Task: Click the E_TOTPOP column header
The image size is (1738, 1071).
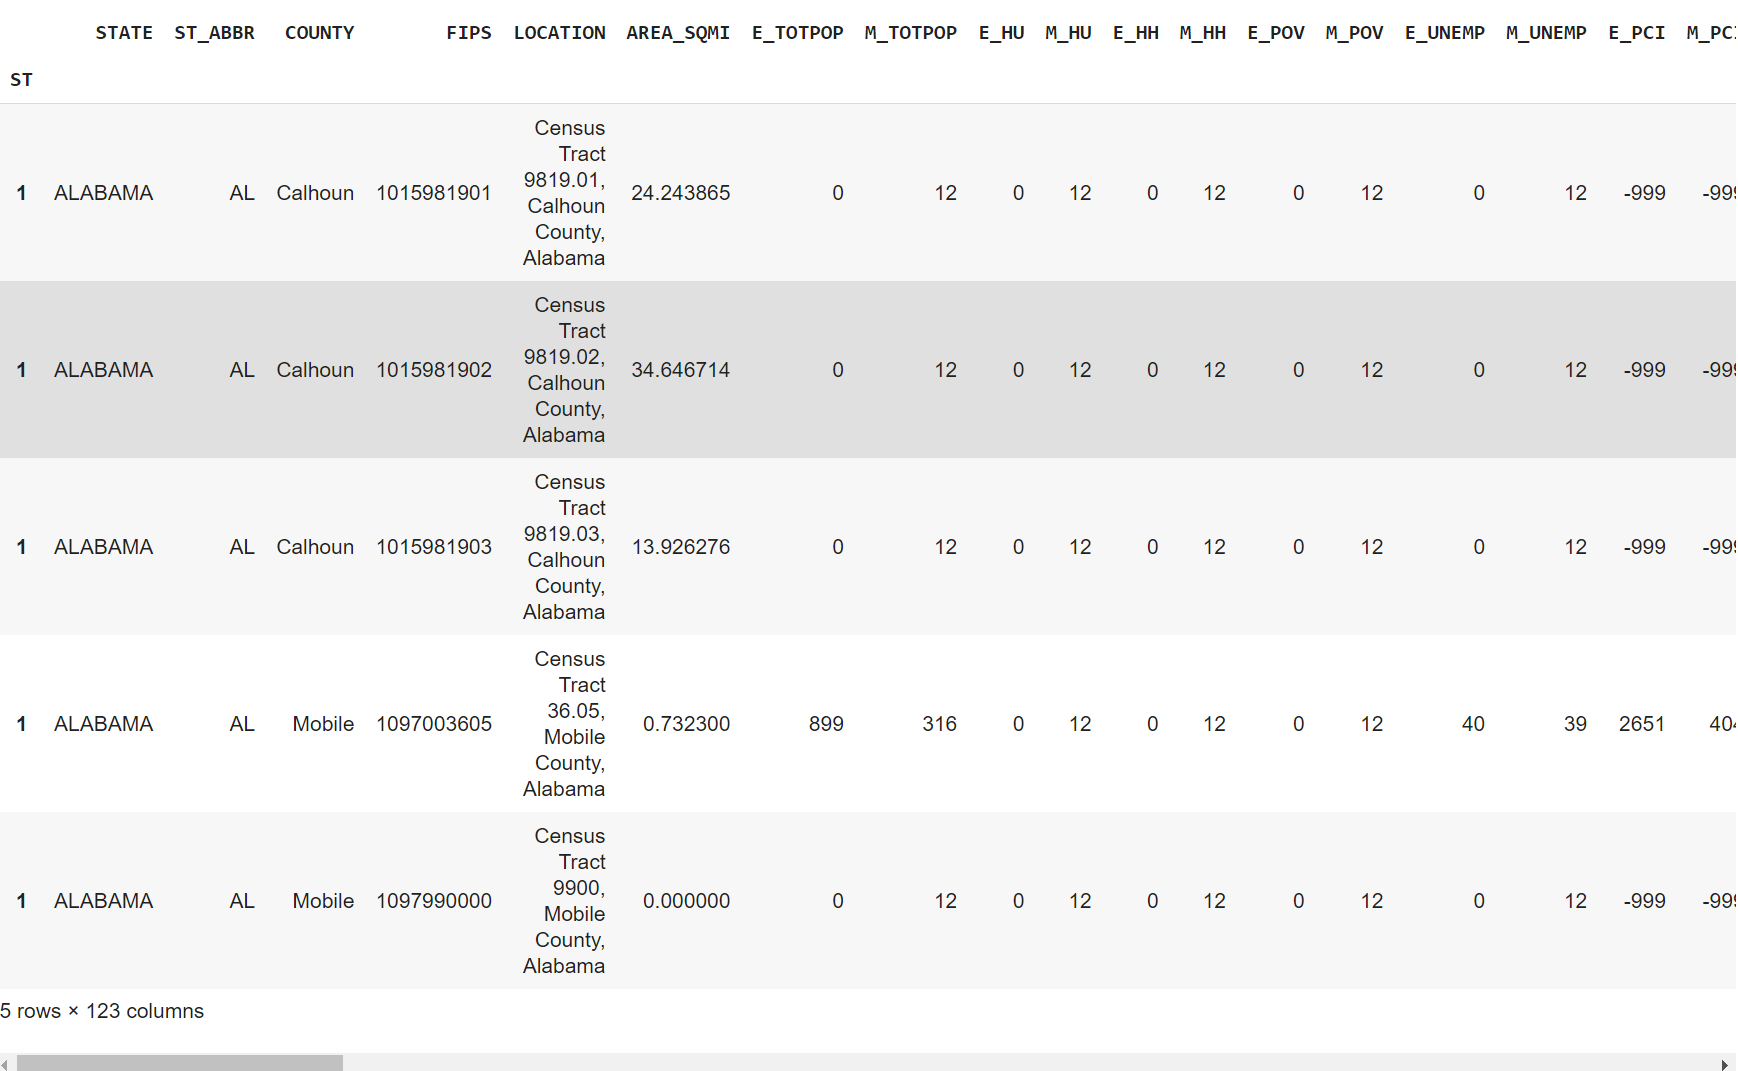Action: [797, 32]
